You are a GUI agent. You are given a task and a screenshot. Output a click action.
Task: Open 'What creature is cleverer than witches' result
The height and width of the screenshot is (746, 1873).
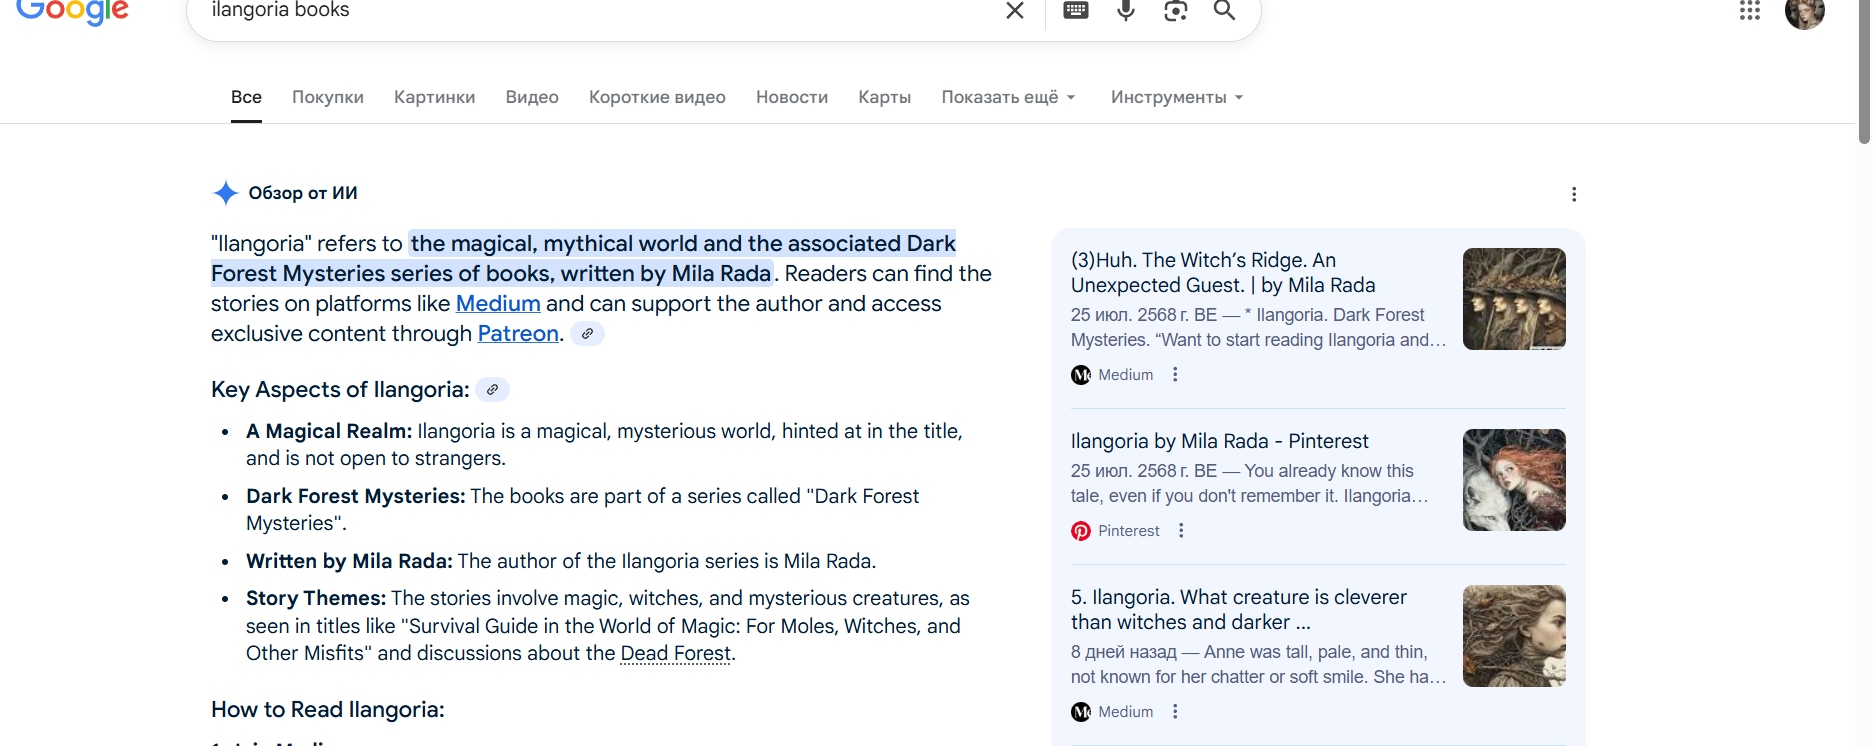[x=1239, y=610]
